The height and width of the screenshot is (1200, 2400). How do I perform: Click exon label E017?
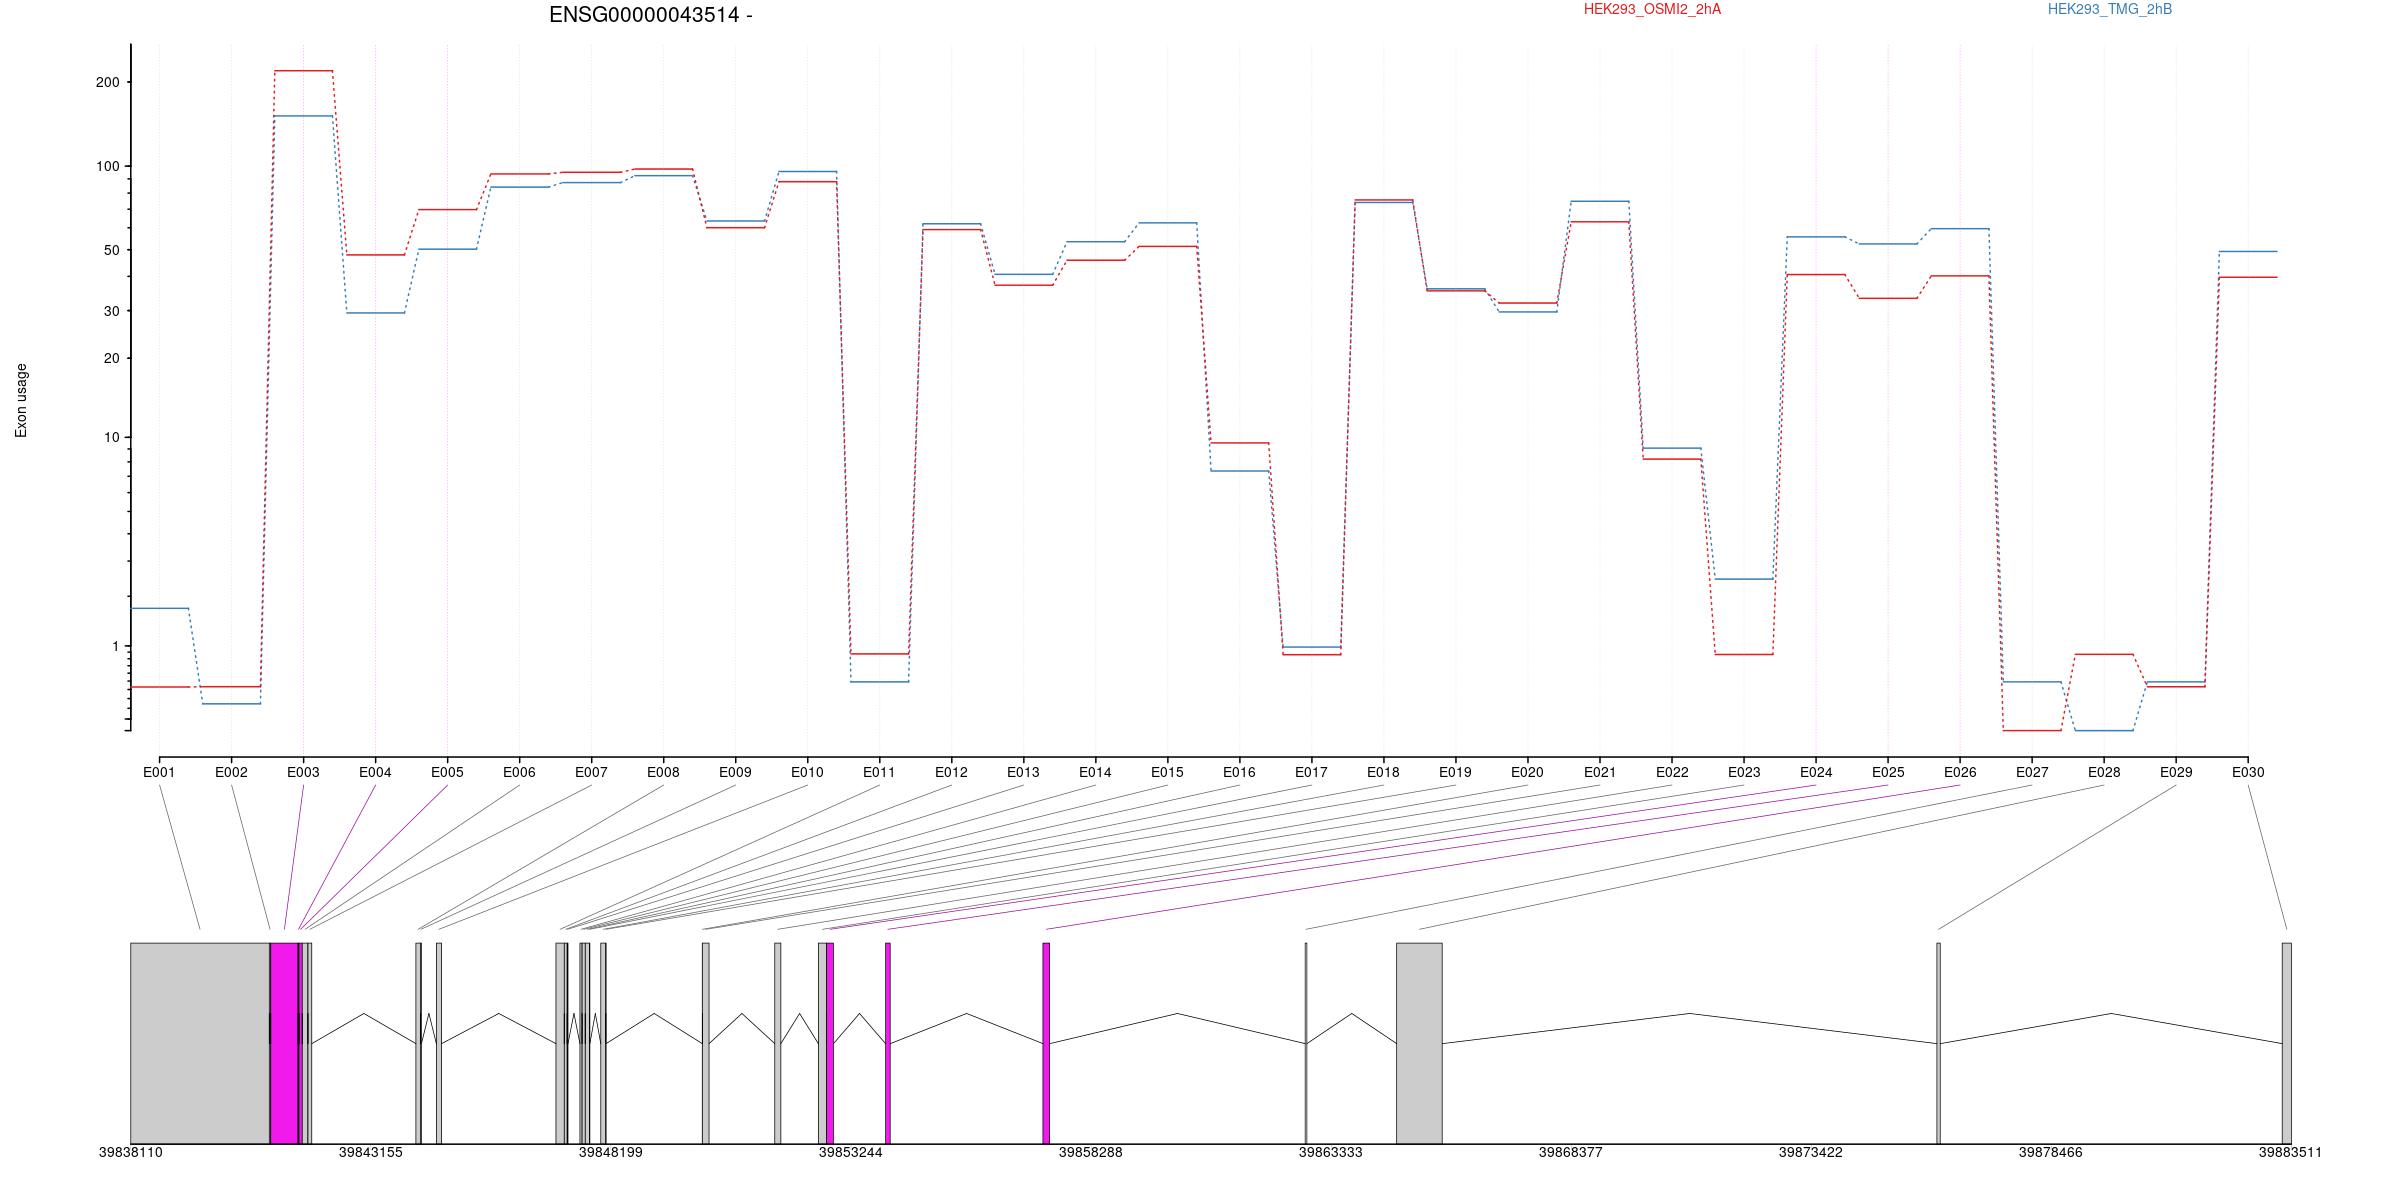[1311, 772]
